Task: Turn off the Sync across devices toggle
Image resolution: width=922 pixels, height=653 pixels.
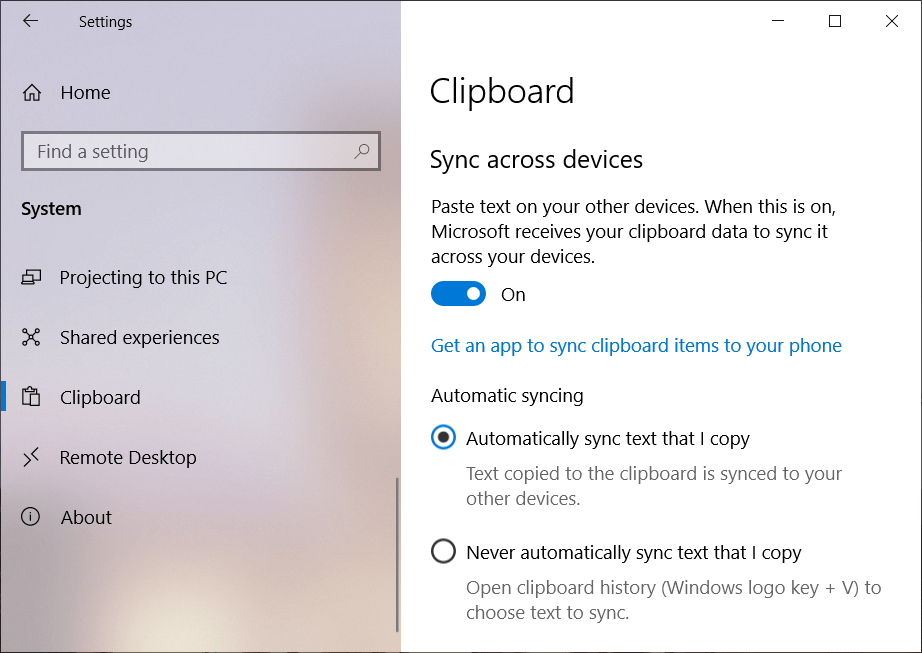Action: (458, 294)
